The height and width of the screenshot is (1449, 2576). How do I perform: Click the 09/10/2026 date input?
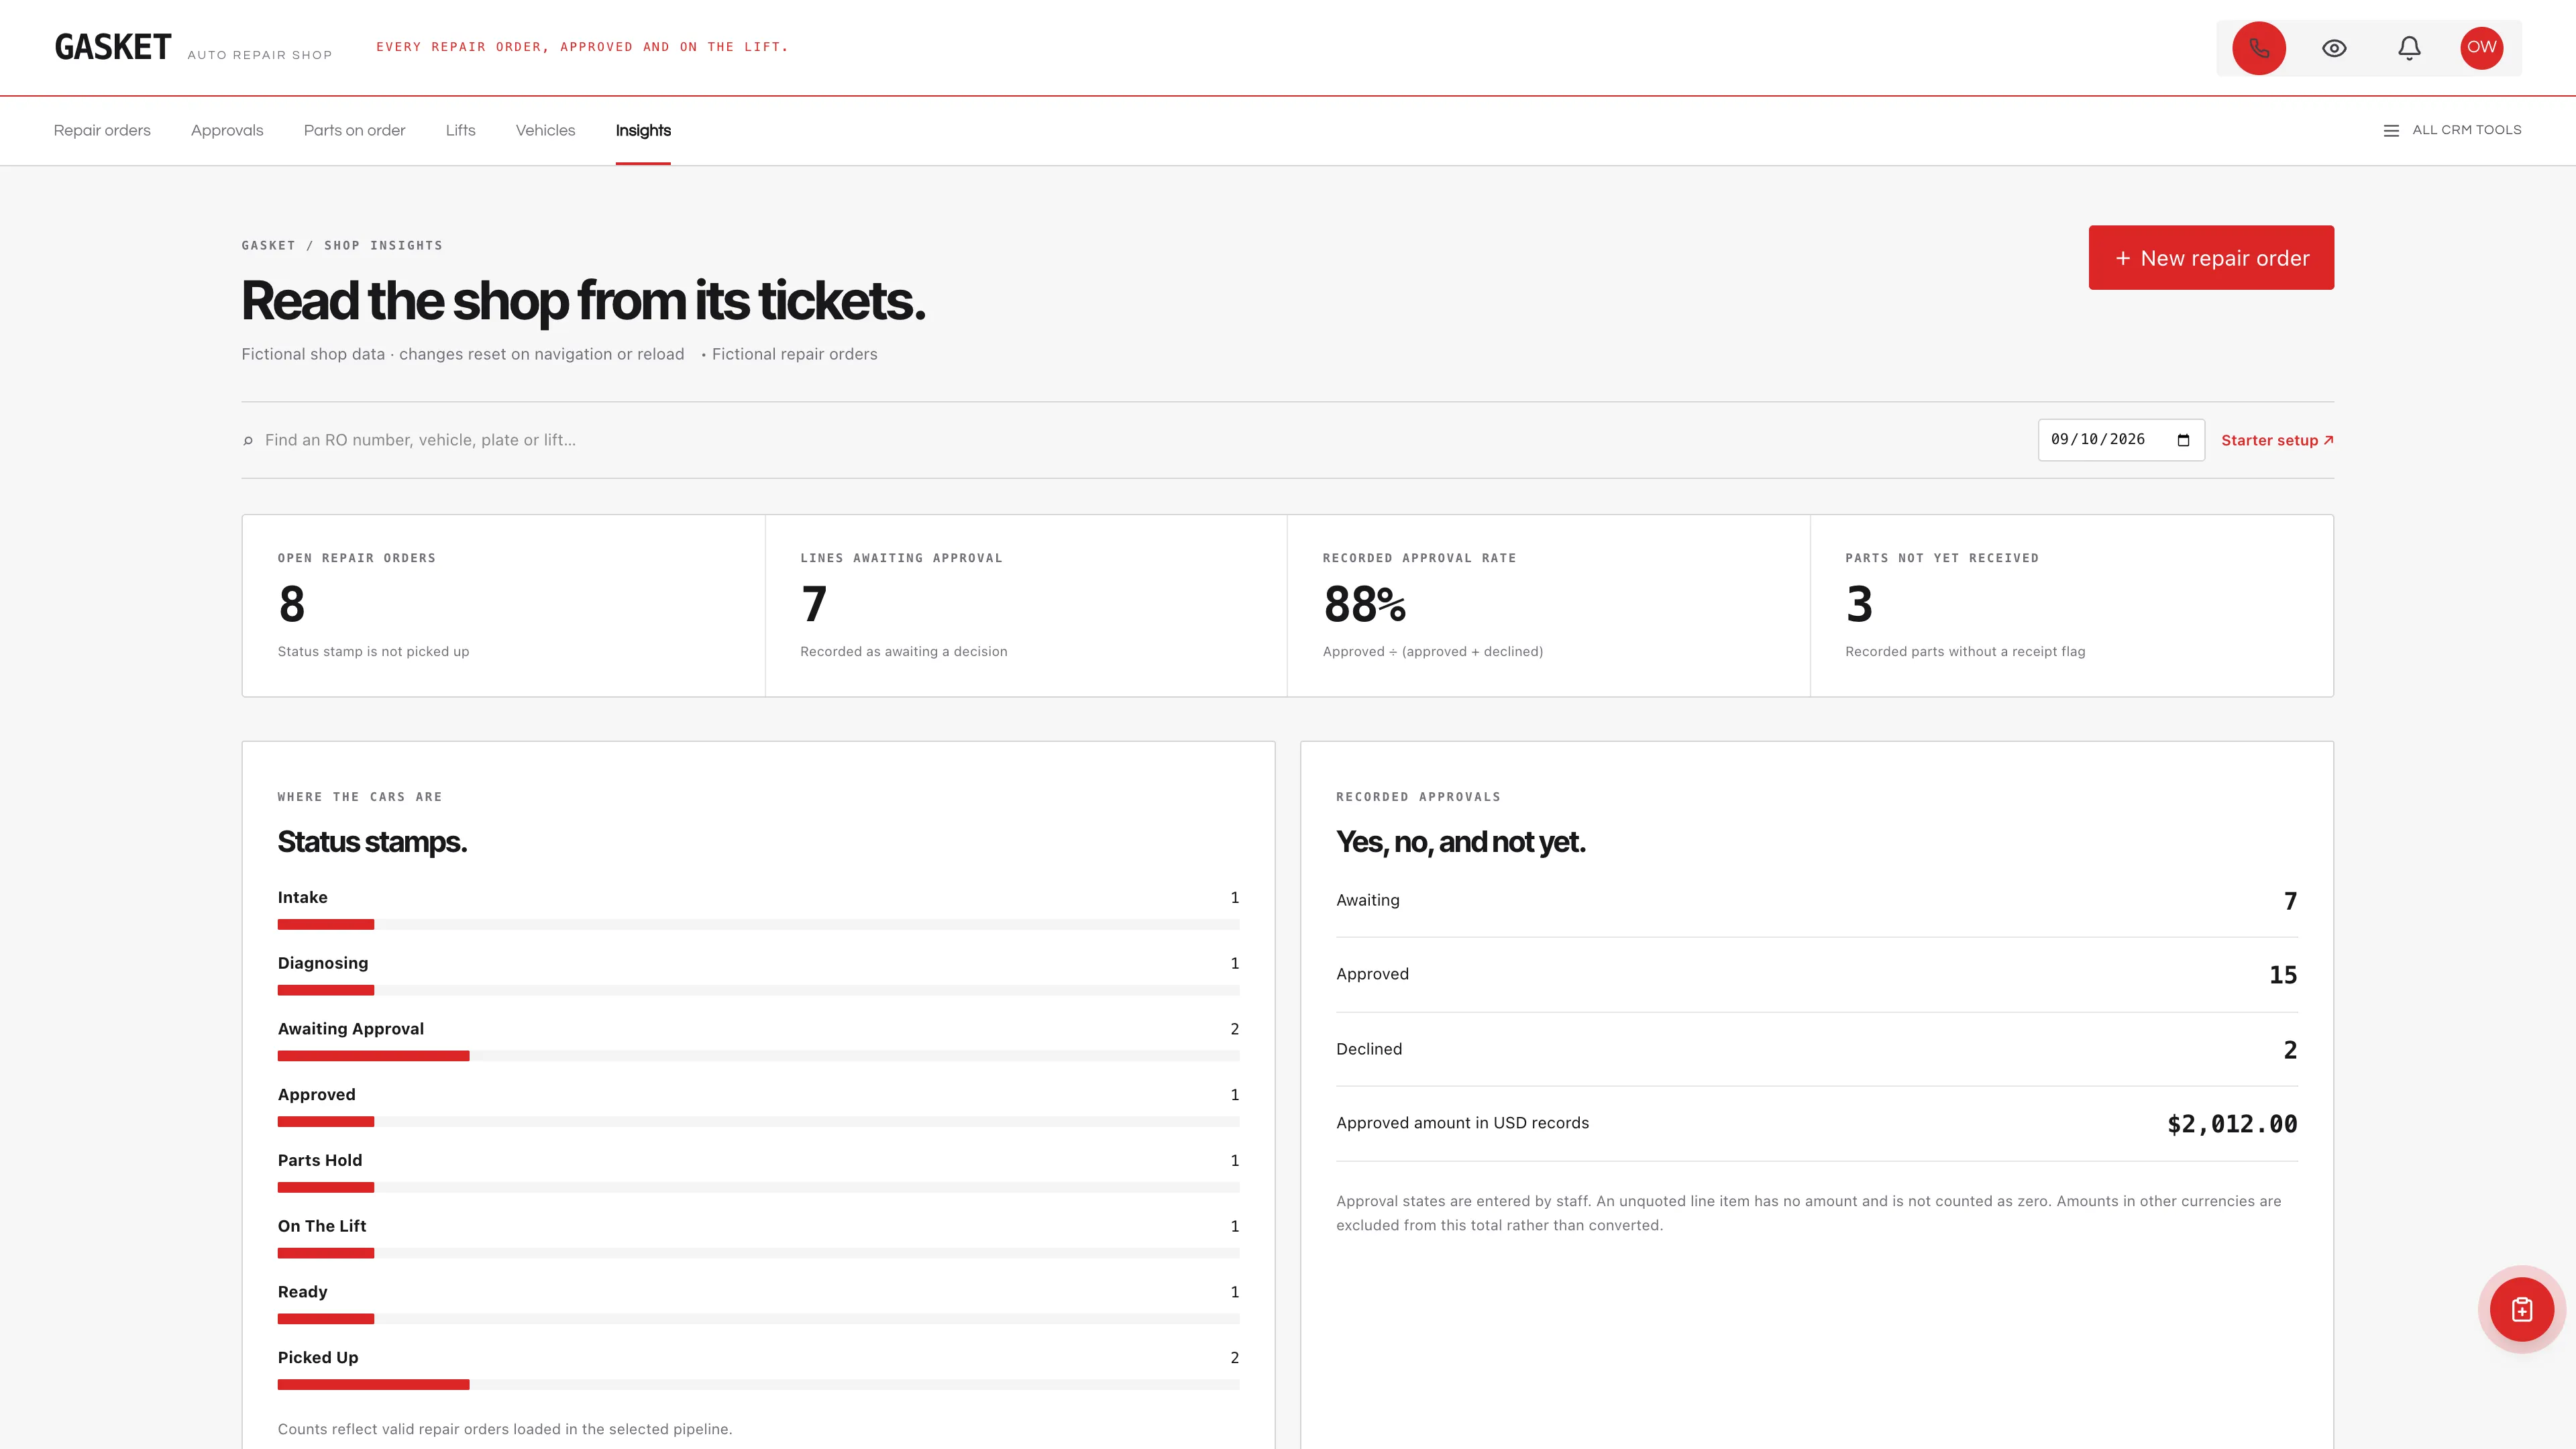pos(2121,440)
